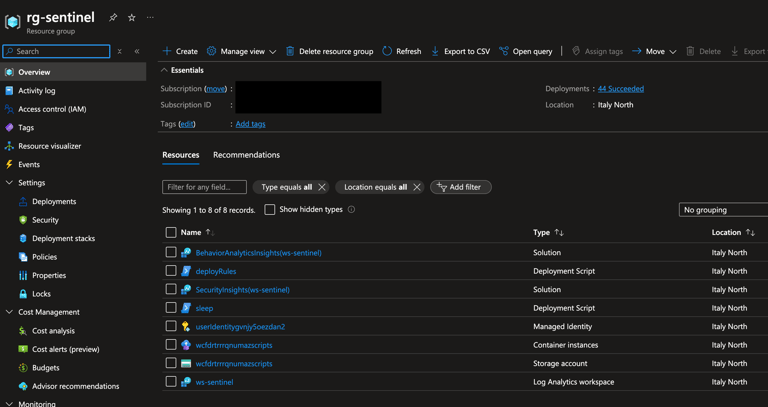Open Deployments icon under Settings
The image size is (768, 407).
[x=23, y=202]
